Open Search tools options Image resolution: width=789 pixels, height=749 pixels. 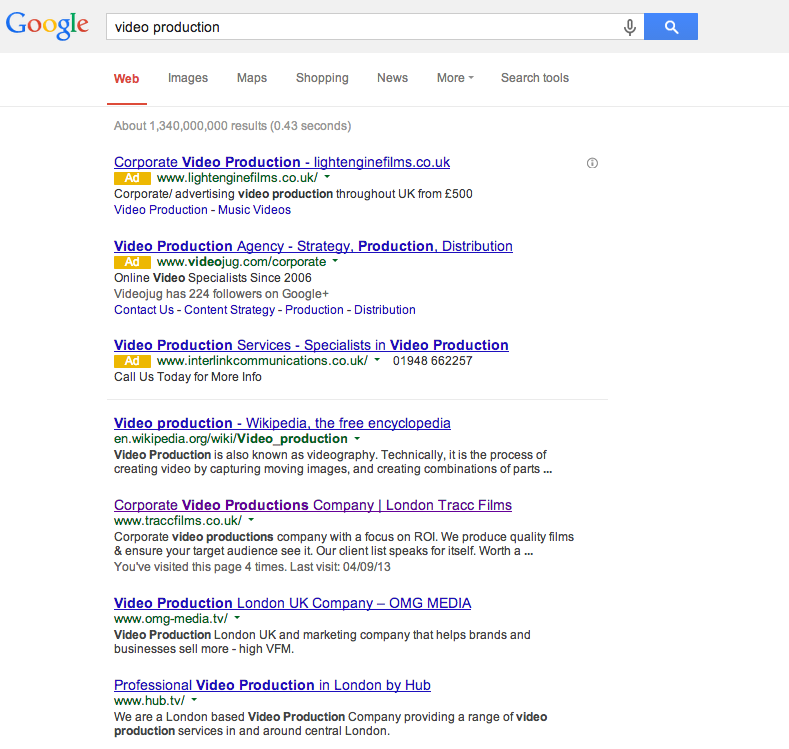534,78
